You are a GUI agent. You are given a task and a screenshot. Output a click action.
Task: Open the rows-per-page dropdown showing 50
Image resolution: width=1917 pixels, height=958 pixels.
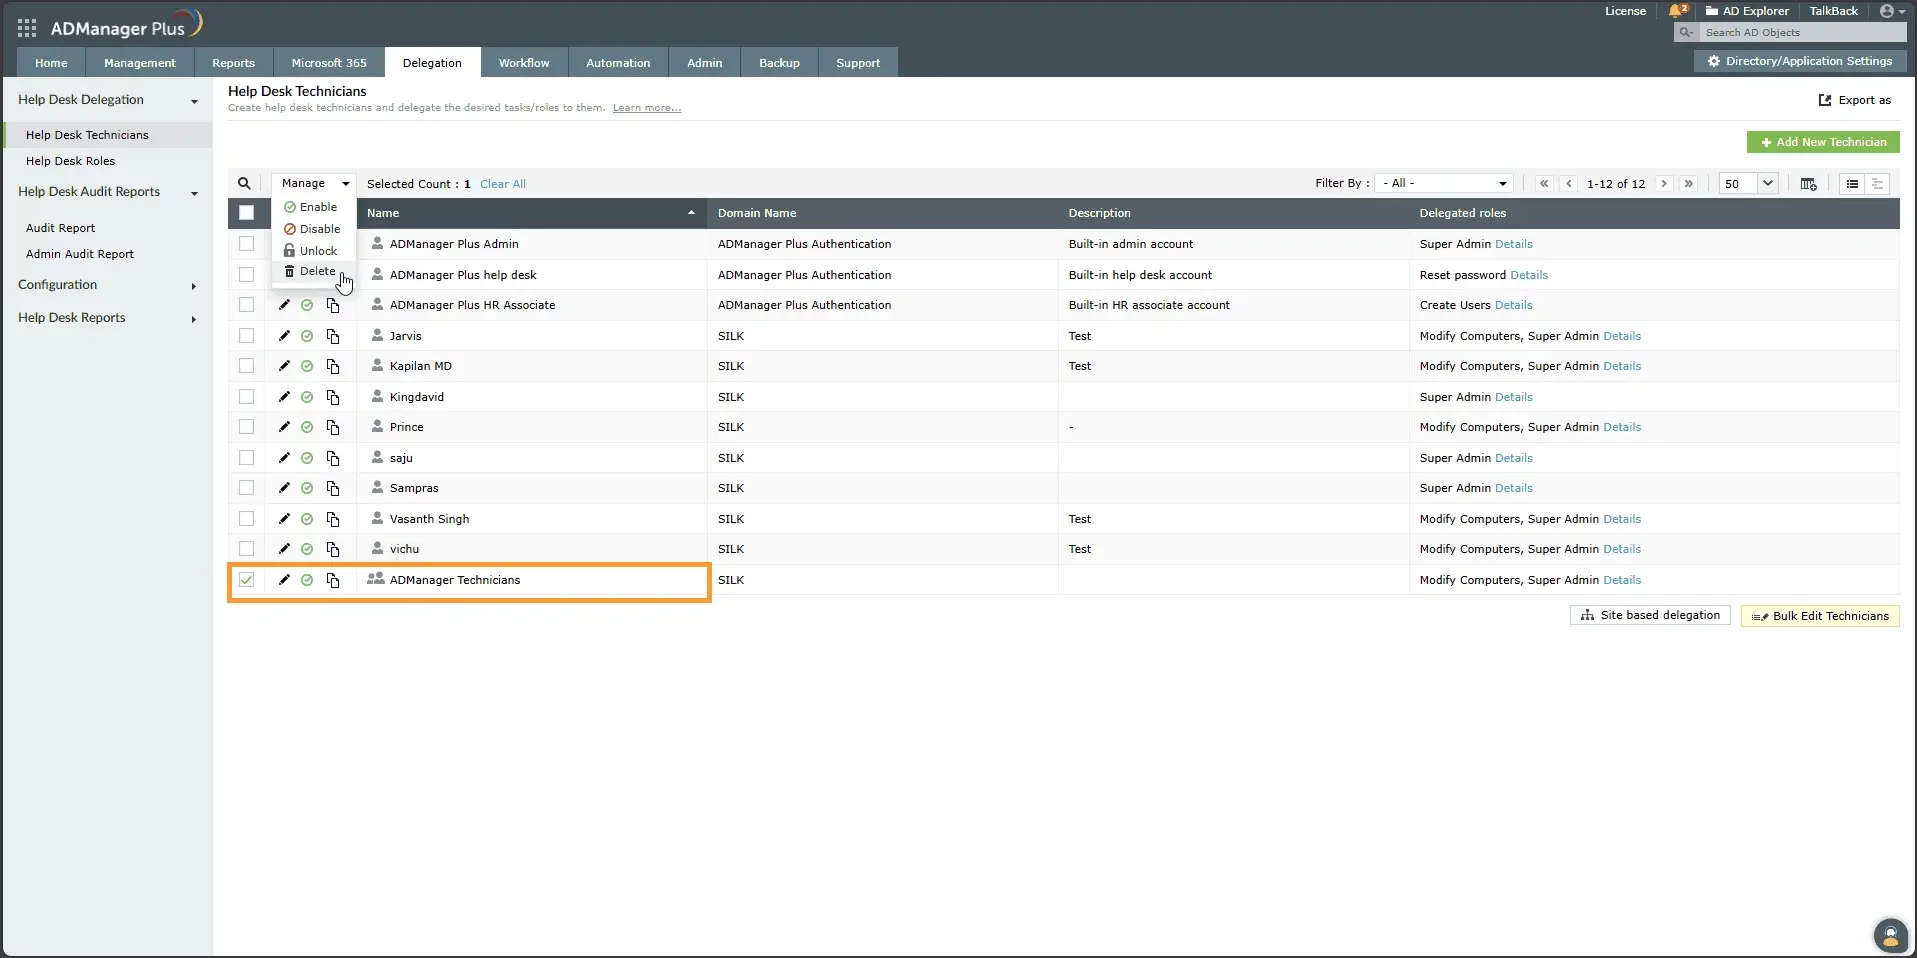pyautogui.click(x=1748, y=184)
